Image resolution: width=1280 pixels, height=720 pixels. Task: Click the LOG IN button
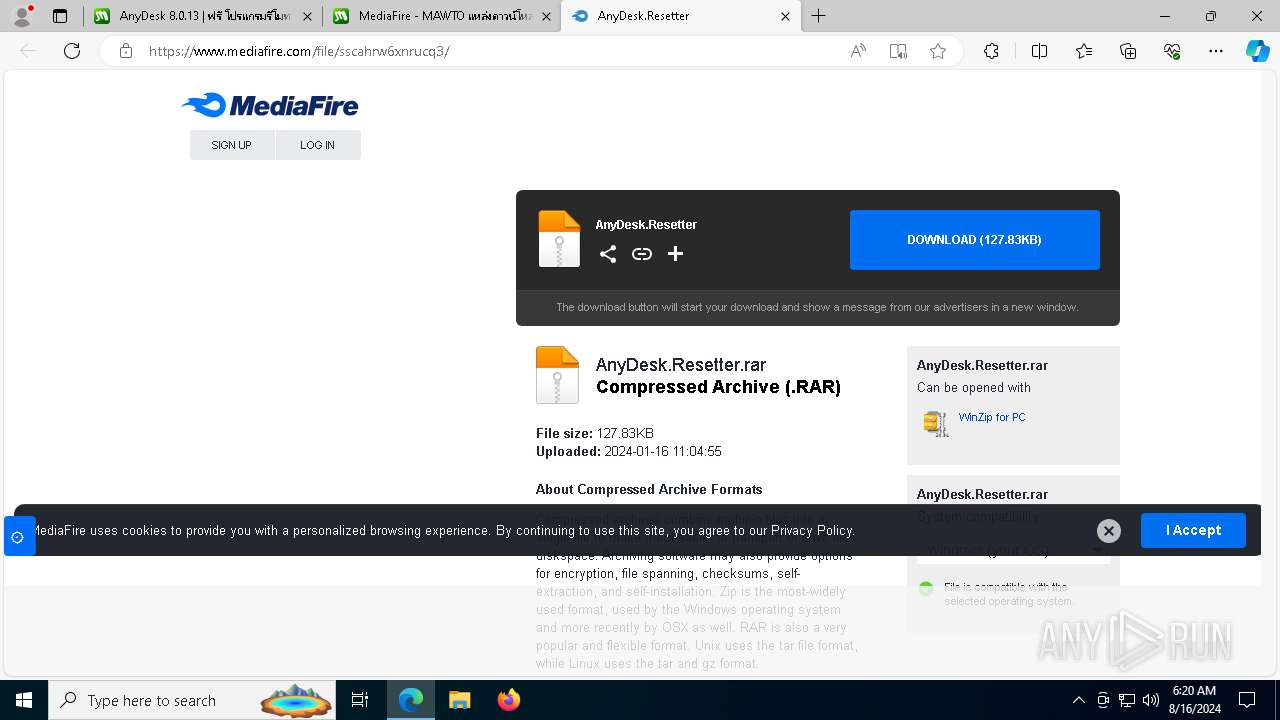tap(317, 145)
